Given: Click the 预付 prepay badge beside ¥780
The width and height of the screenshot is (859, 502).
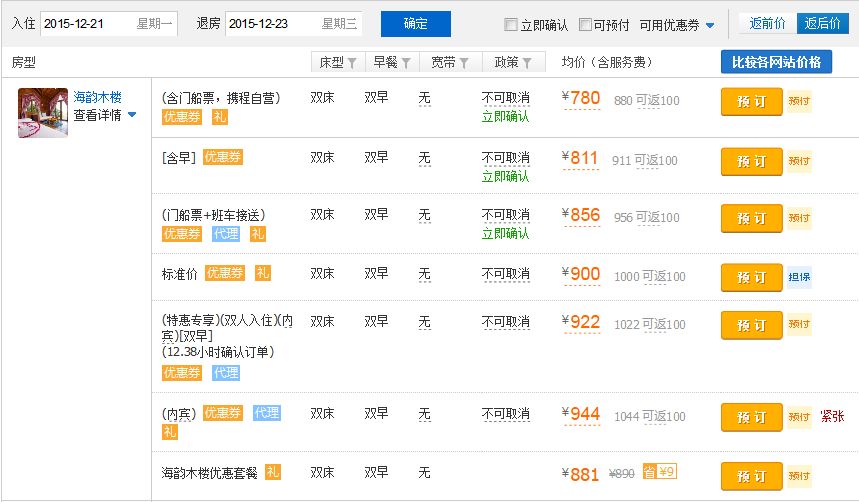Looking at the screenshot, I should click(799, 101).
